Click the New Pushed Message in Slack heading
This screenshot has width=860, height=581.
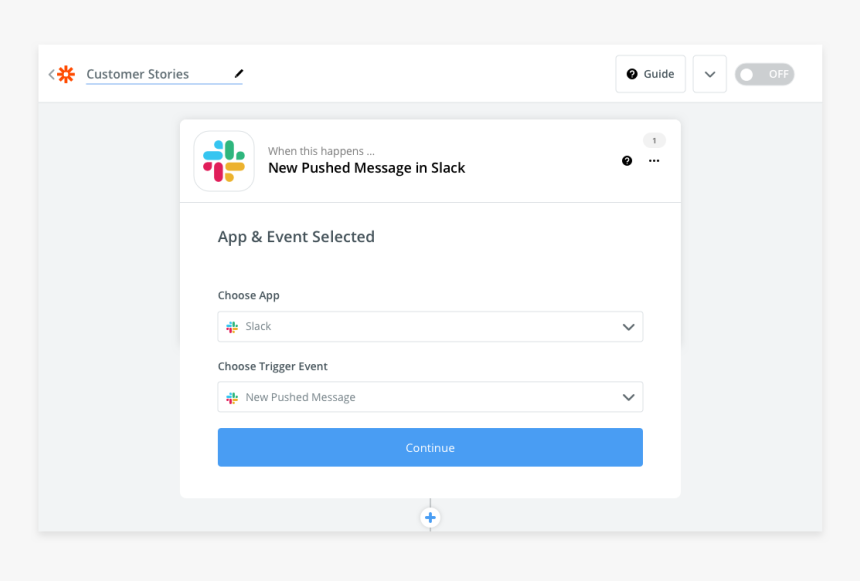366,168
